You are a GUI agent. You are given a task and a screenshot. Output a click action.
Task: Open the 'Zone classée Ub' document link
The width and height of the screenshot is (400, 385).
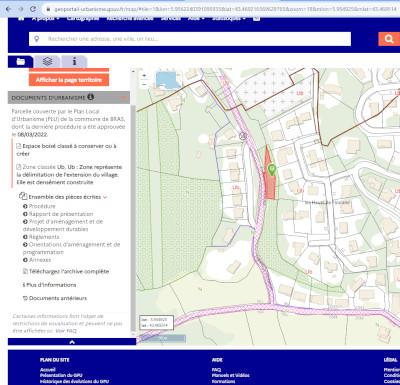pos(69,175)
